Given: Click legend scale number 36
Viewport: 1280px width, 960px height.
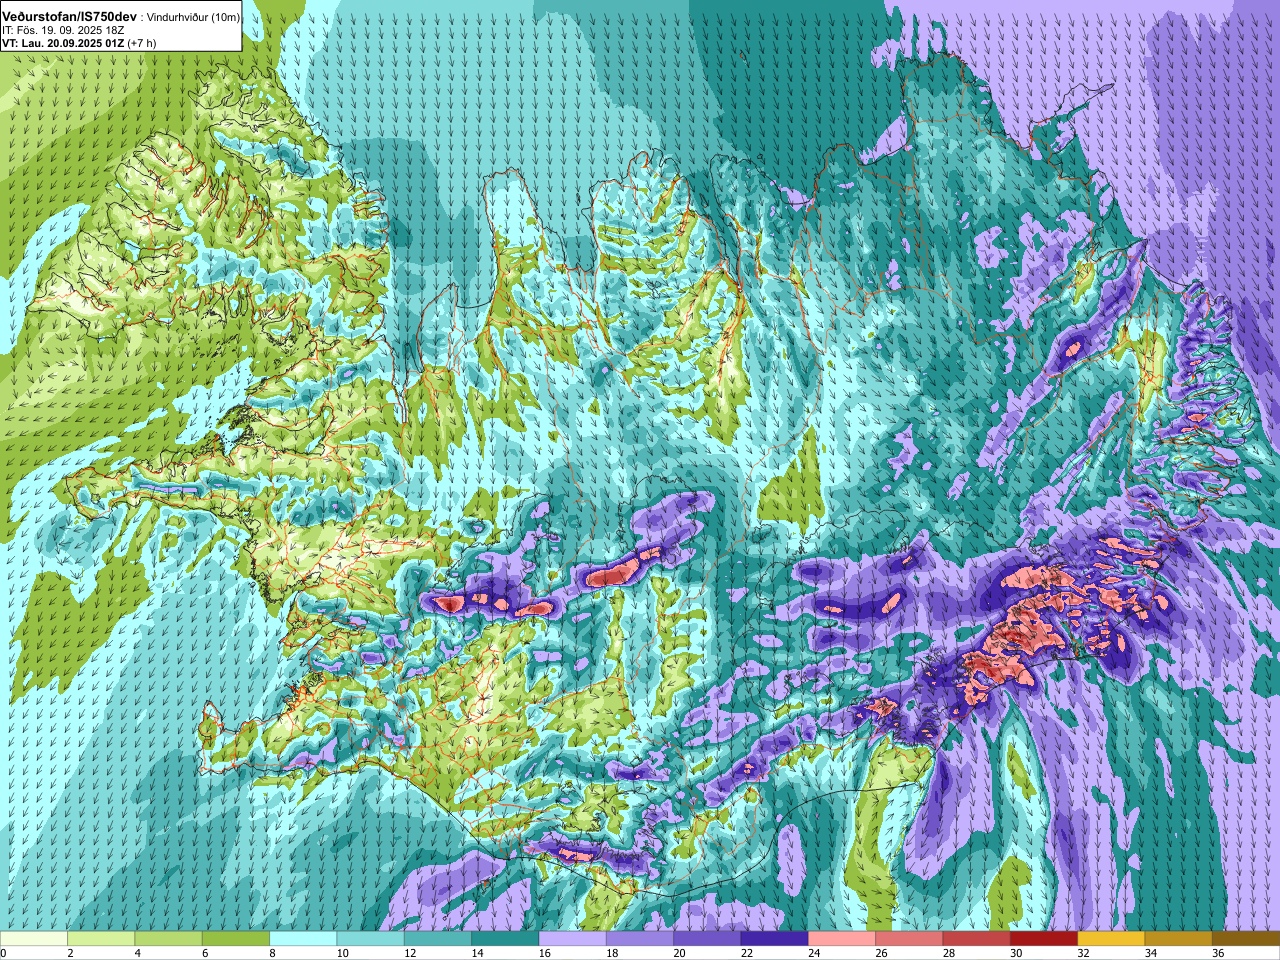Looking at the screenshot, I should [1218, 953].
